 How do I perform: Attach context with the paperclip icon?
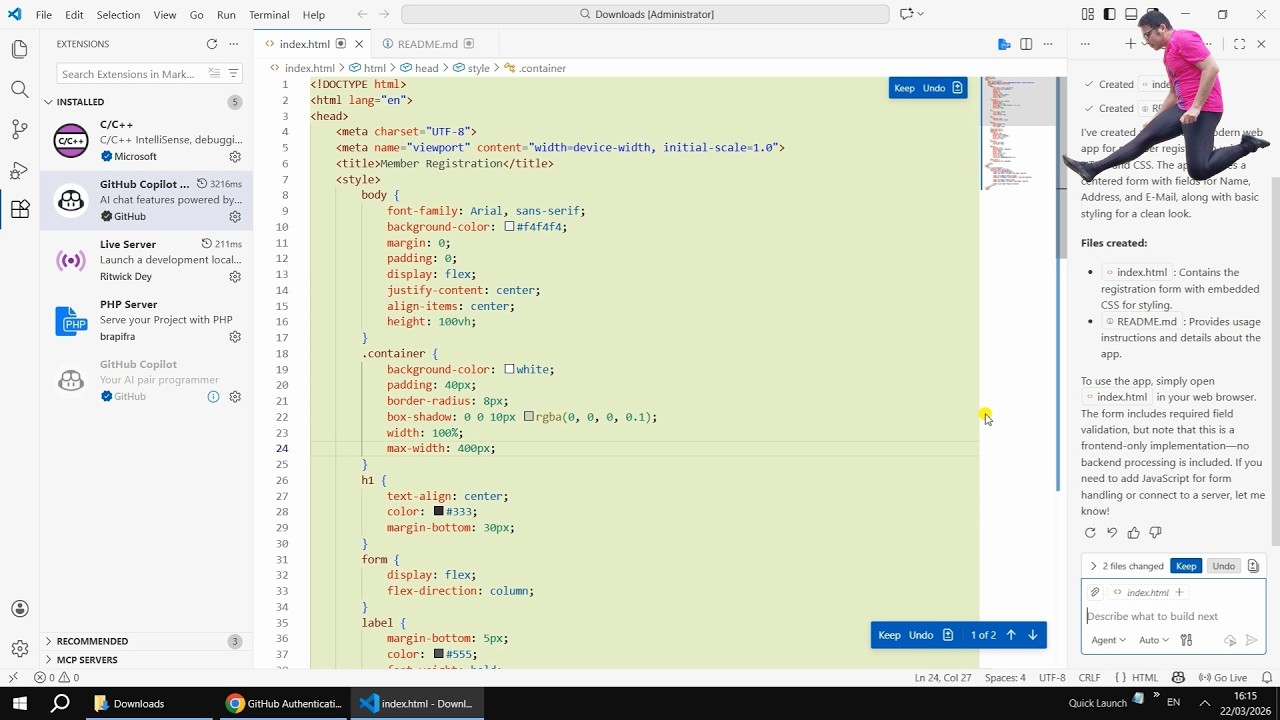click(x=1095, y=592)
